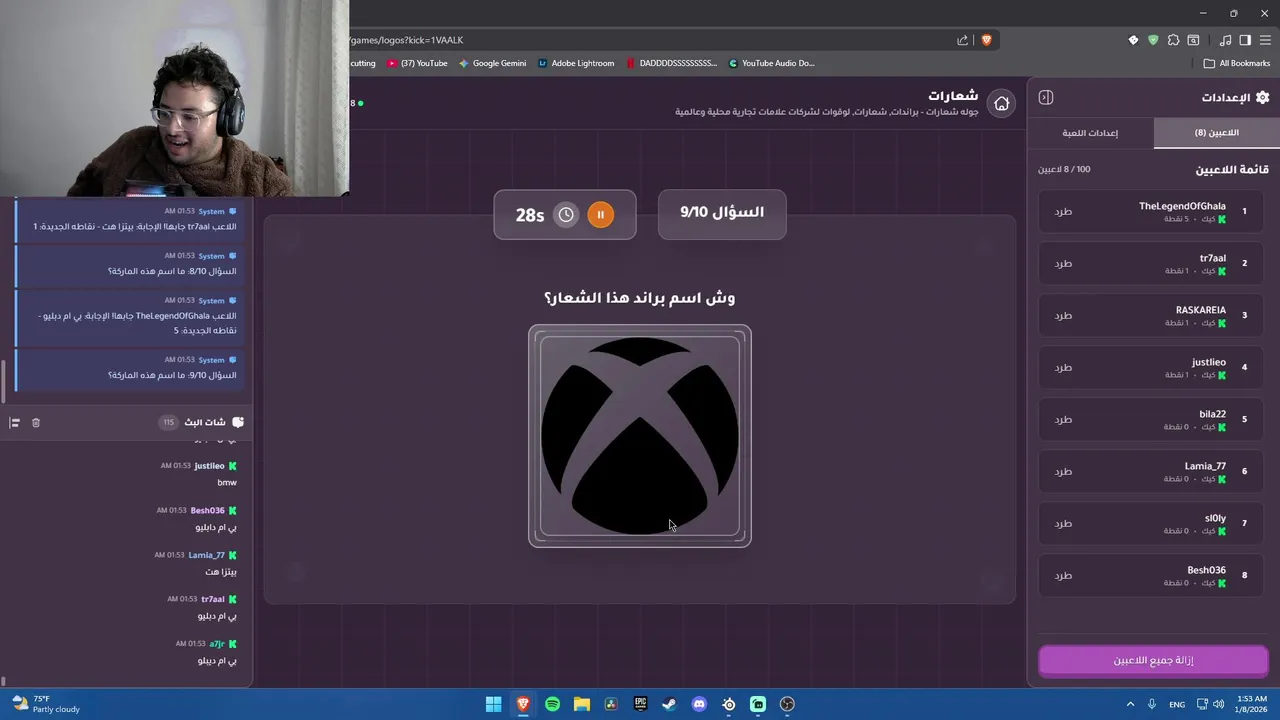Open Discord from the taskbar
Image resolution: width=1280 pixels, height=720 pixels.
pyautogui.click(x=699, y=704)
